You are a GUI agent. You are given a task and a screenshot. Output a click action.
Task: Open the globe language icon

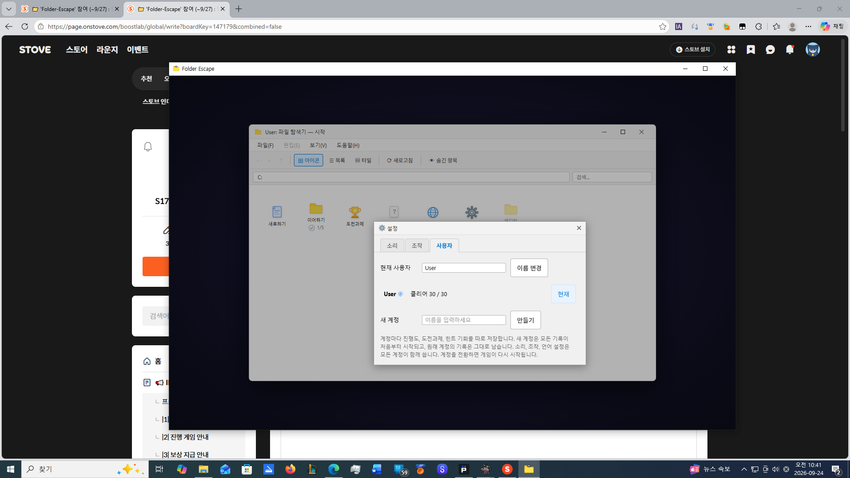[x=433, y=212]
